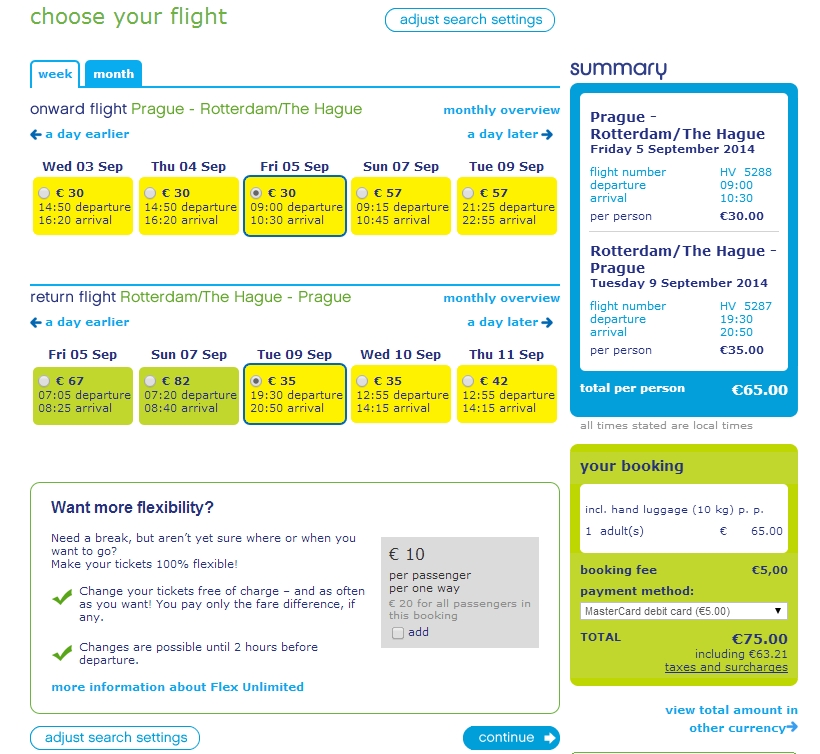The image size is (820, 754).
Task: Click the bottom adjust search settings button
Action: (x=115, y=738)
